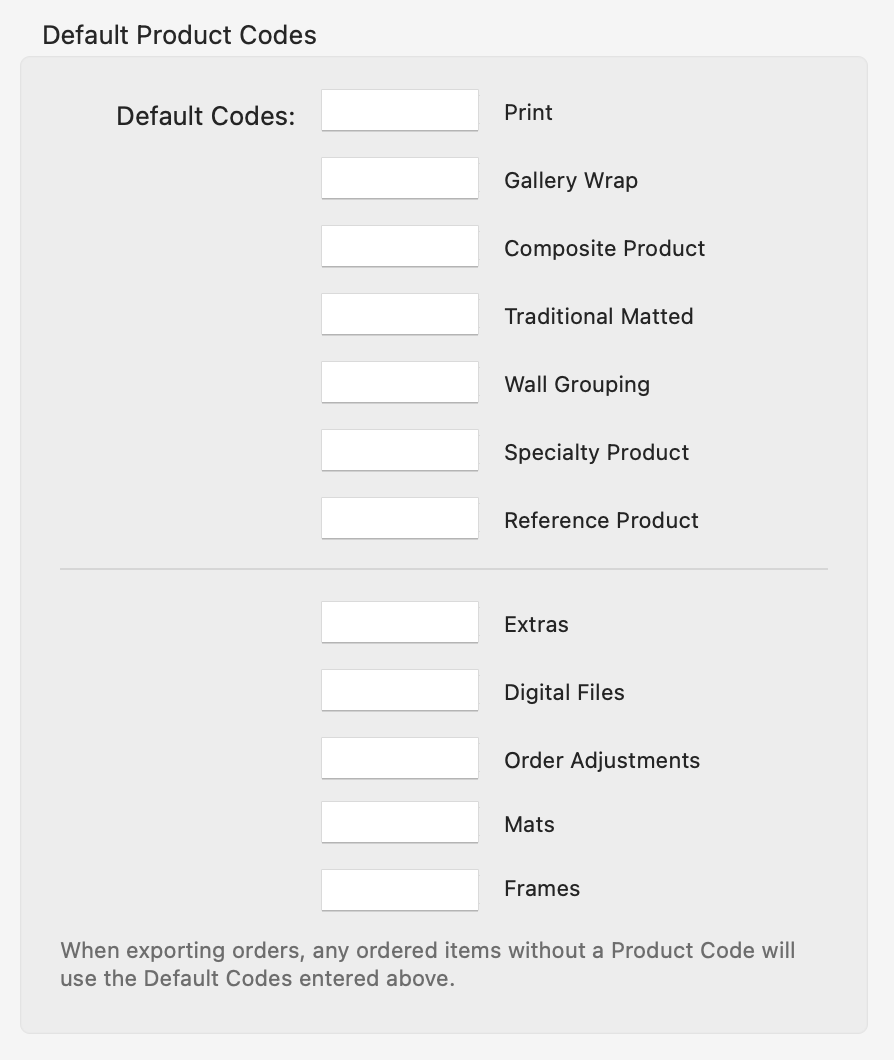The width and height of the screenshot is (894, 1060).
Task: Click the Print default code field
Action: click(x=399, y=111)
